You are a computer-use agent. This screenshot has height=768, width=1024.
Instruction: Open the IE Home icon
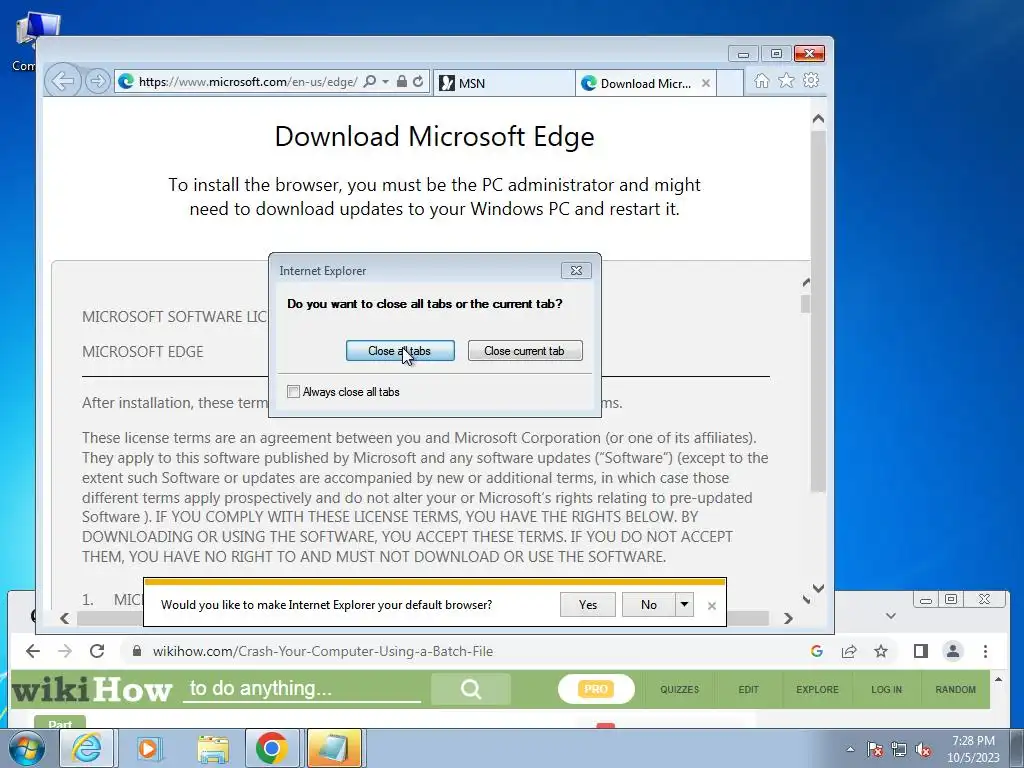tap(761, 81)
